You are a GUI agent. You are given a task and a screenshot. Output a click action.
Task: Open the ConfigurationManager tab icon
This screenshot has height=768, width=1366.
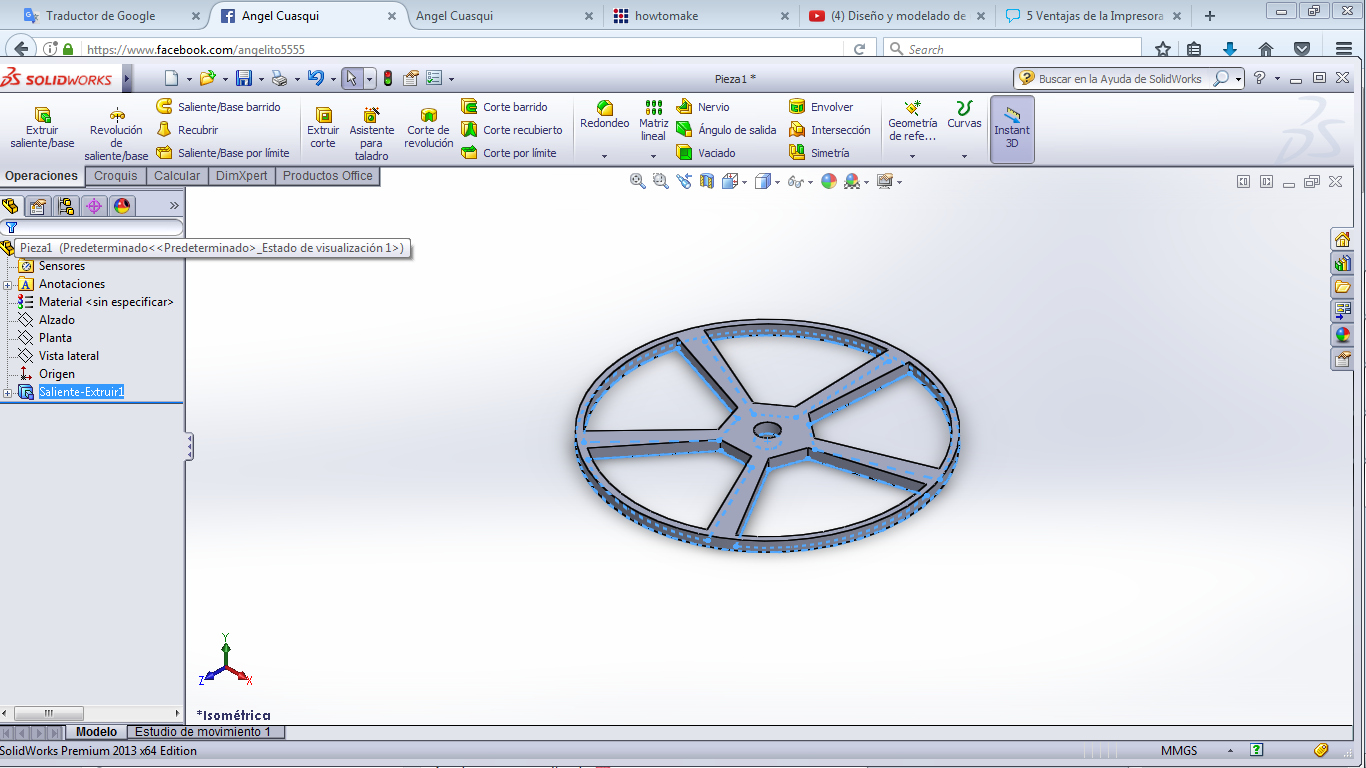coord(66,206)
